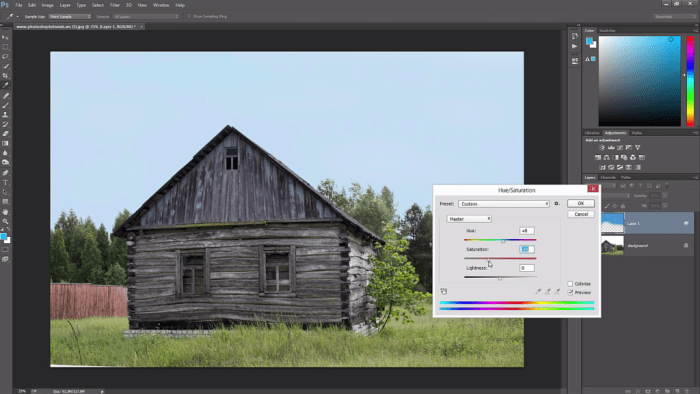Select the Spot Healing Brush tool
Image resolution: width=700 pixels, height=394 pixels.
click(5, 96)
